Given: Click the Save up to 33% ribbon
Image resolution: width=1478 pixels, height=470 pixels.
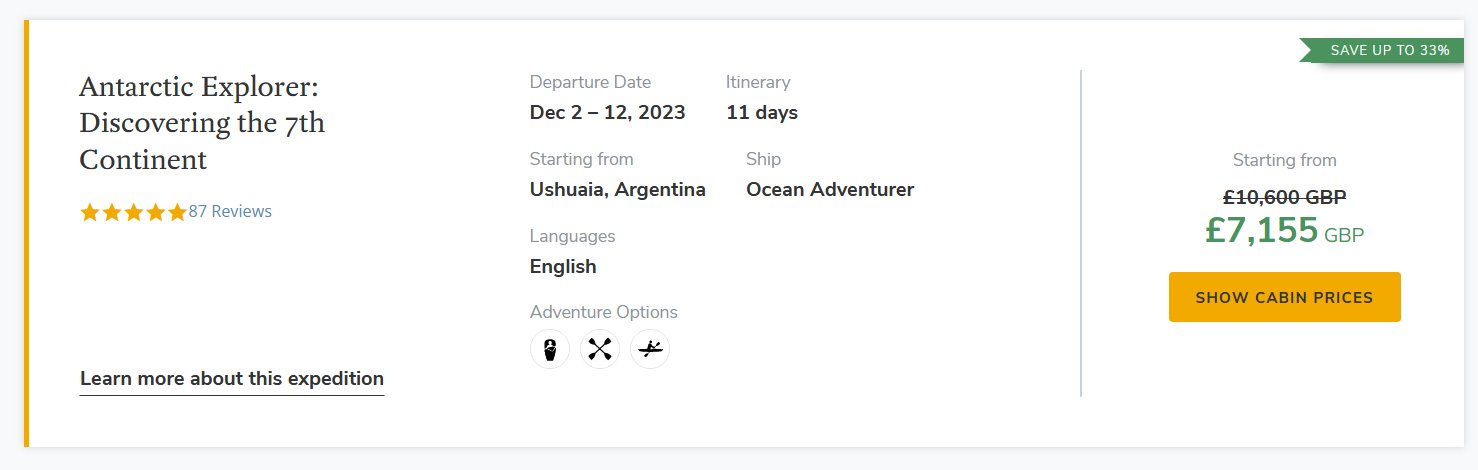Looking at the screenshot, I should 1385,50.
